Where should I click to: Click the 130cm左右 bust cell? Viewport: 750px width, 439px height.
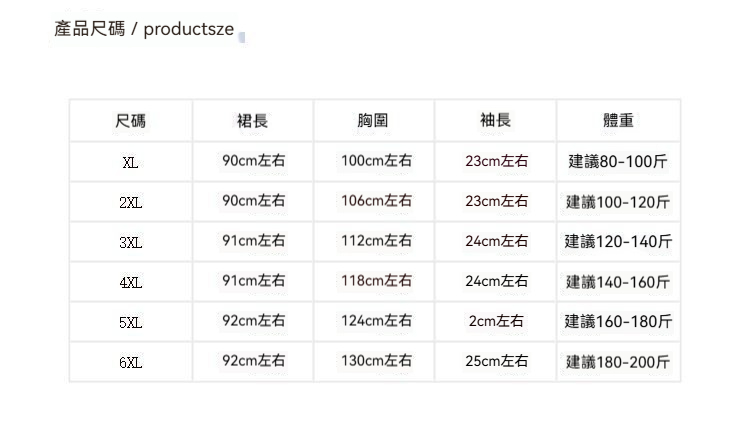[x=376, y=361]
